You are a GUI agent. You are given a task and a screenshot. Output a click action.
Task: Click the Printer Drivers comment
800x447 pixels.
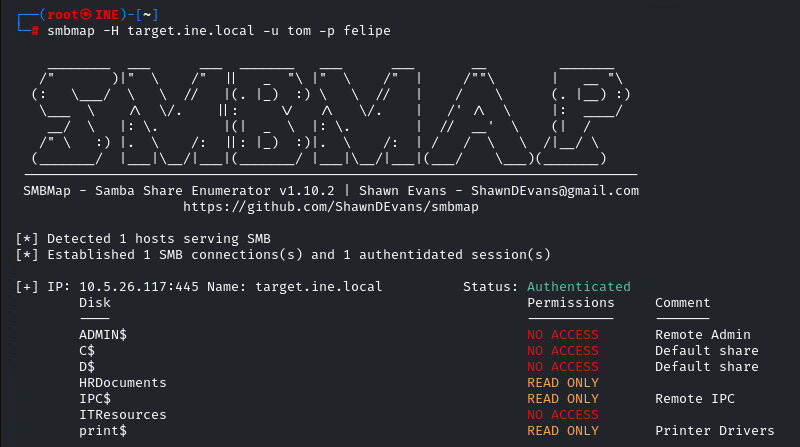pyautogui.click(x=714, y=431)
